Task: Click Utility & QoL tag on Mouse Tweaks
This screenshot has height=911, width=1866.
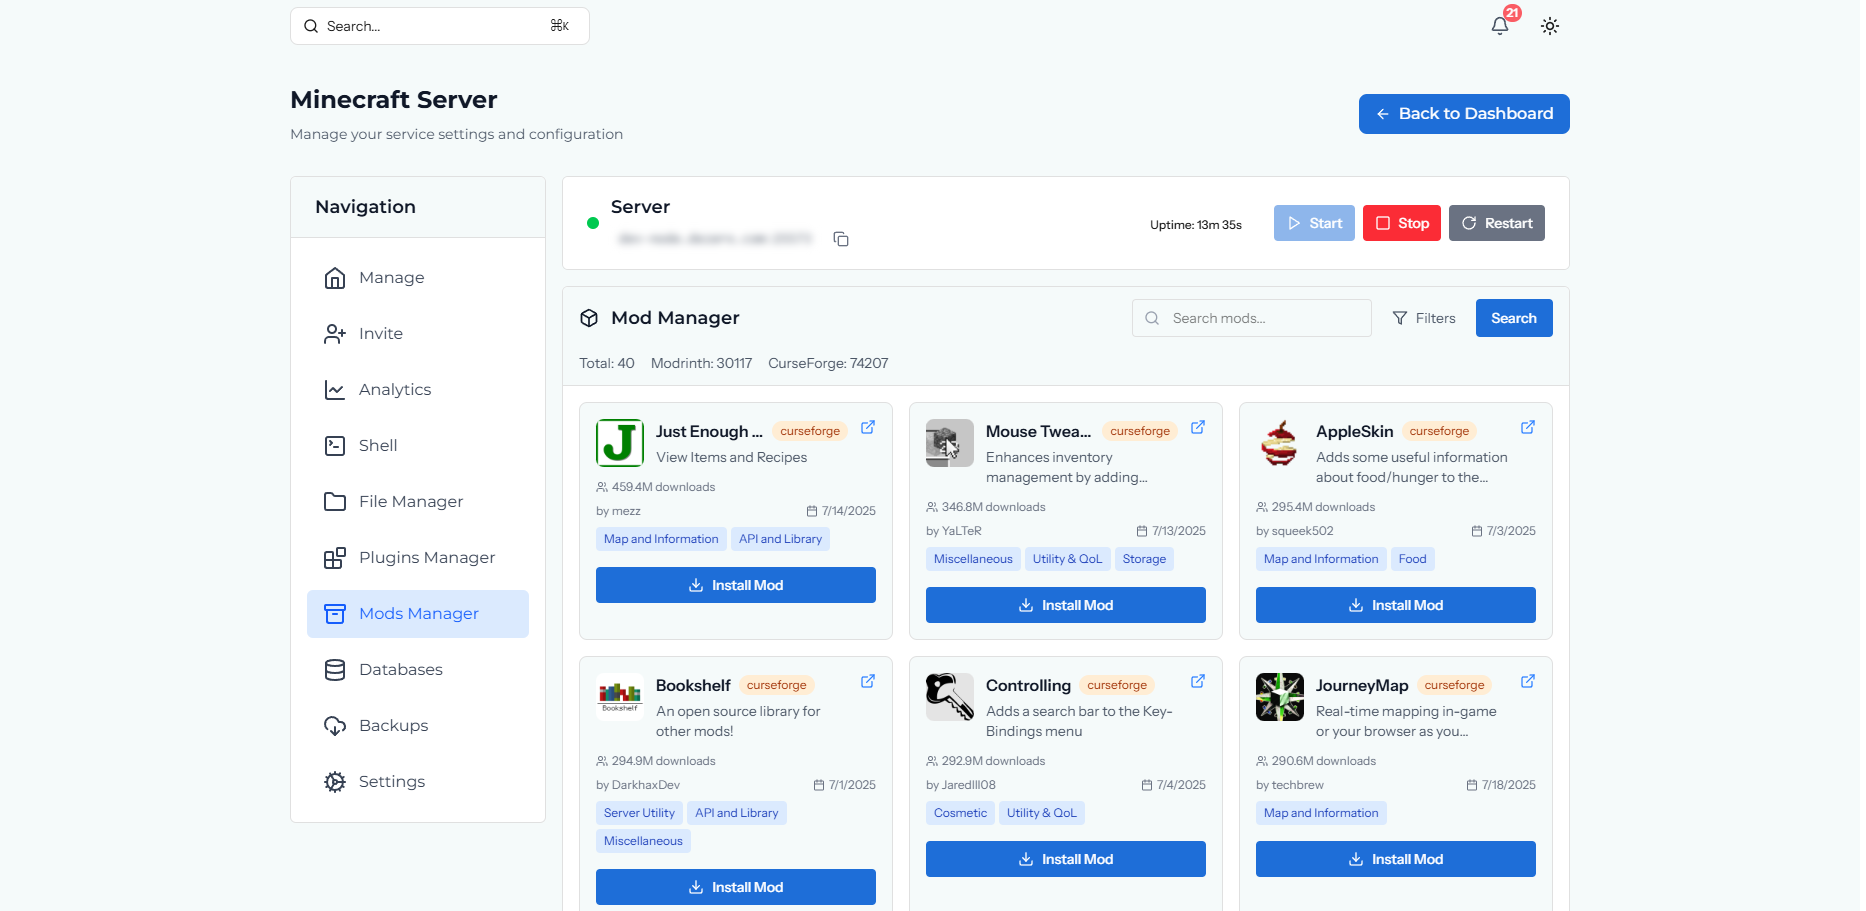Action: (x=1067, y=559)
